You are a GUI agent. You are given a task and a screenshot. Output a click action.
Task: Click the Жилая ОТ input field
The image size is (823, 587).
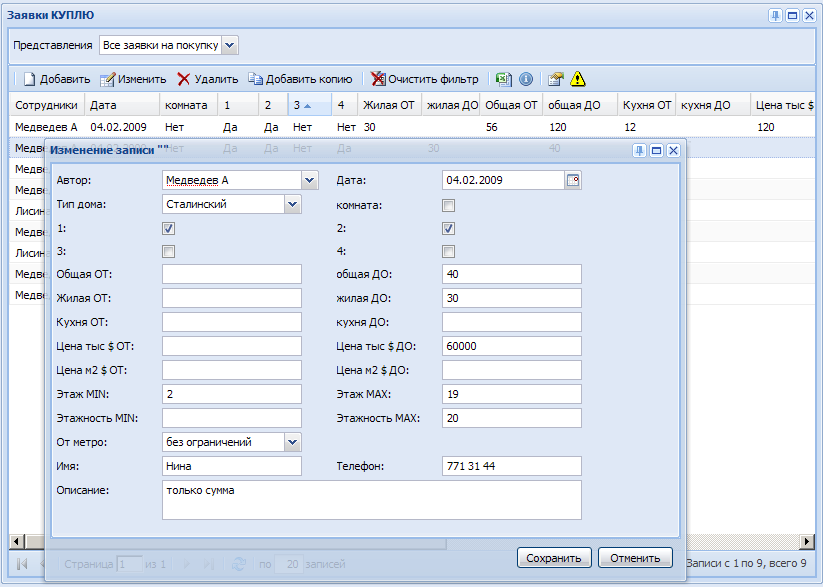(x=232, y=298)
